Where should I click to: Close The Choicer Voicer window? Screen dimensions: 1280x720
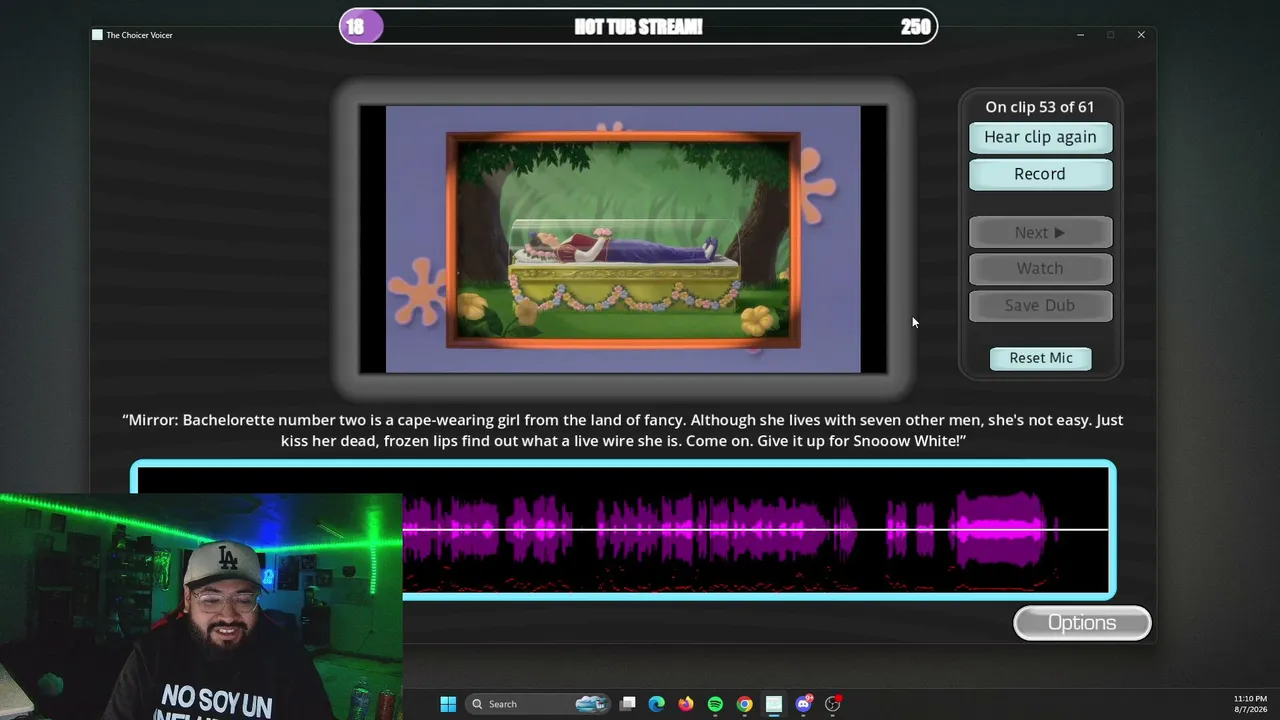click(1141, 35)
